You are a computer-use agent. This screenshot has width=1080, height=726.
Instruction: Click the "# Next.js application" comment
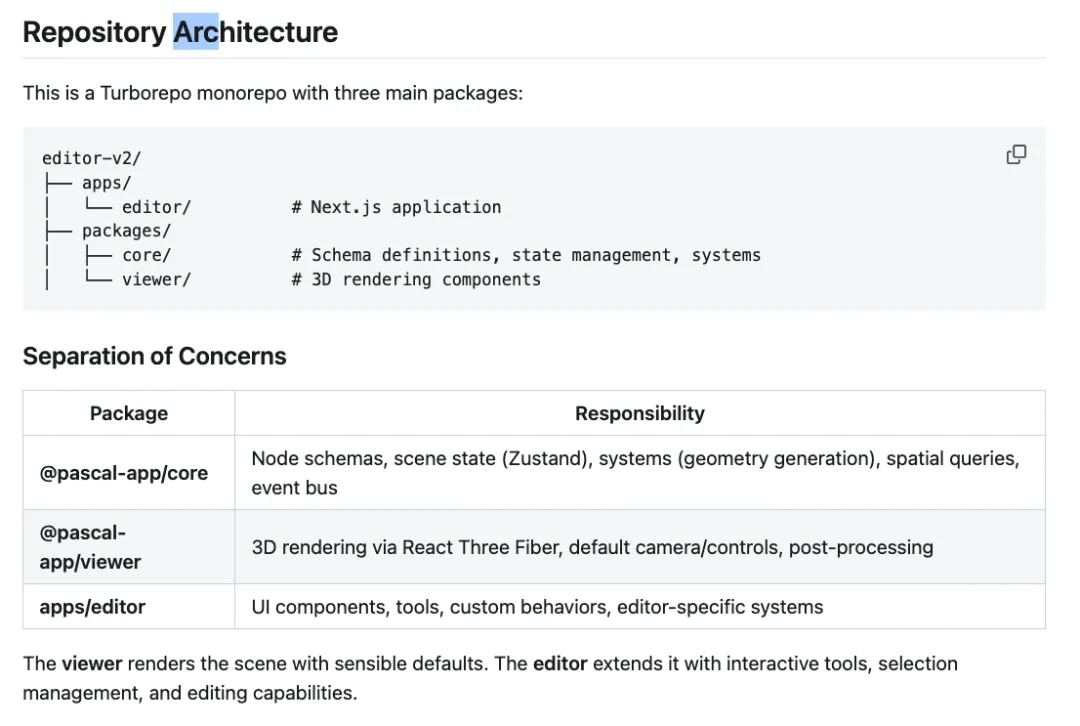tap(396, 207)
